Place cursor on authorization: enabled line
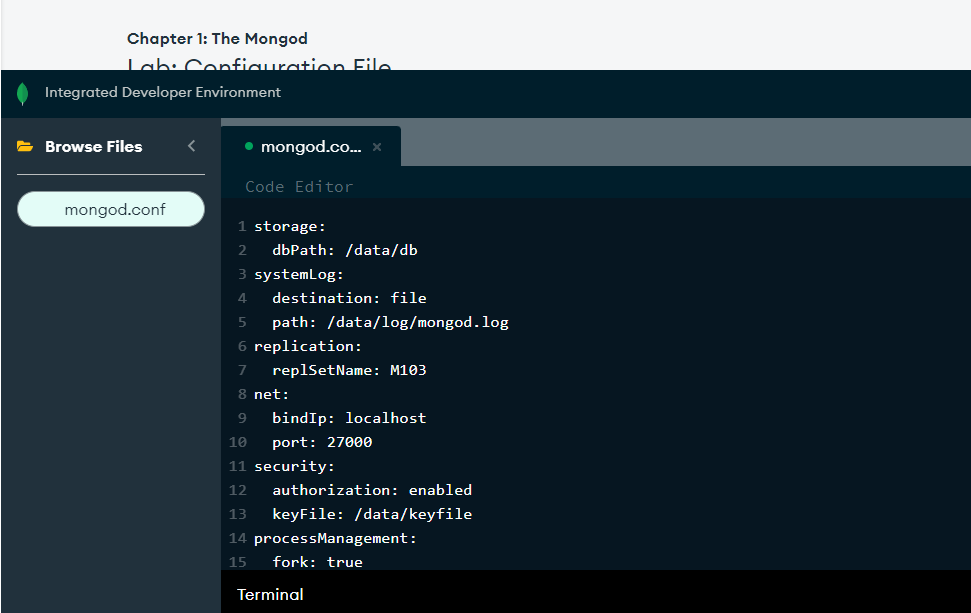 pyautogui.click(x=371, y=490)
